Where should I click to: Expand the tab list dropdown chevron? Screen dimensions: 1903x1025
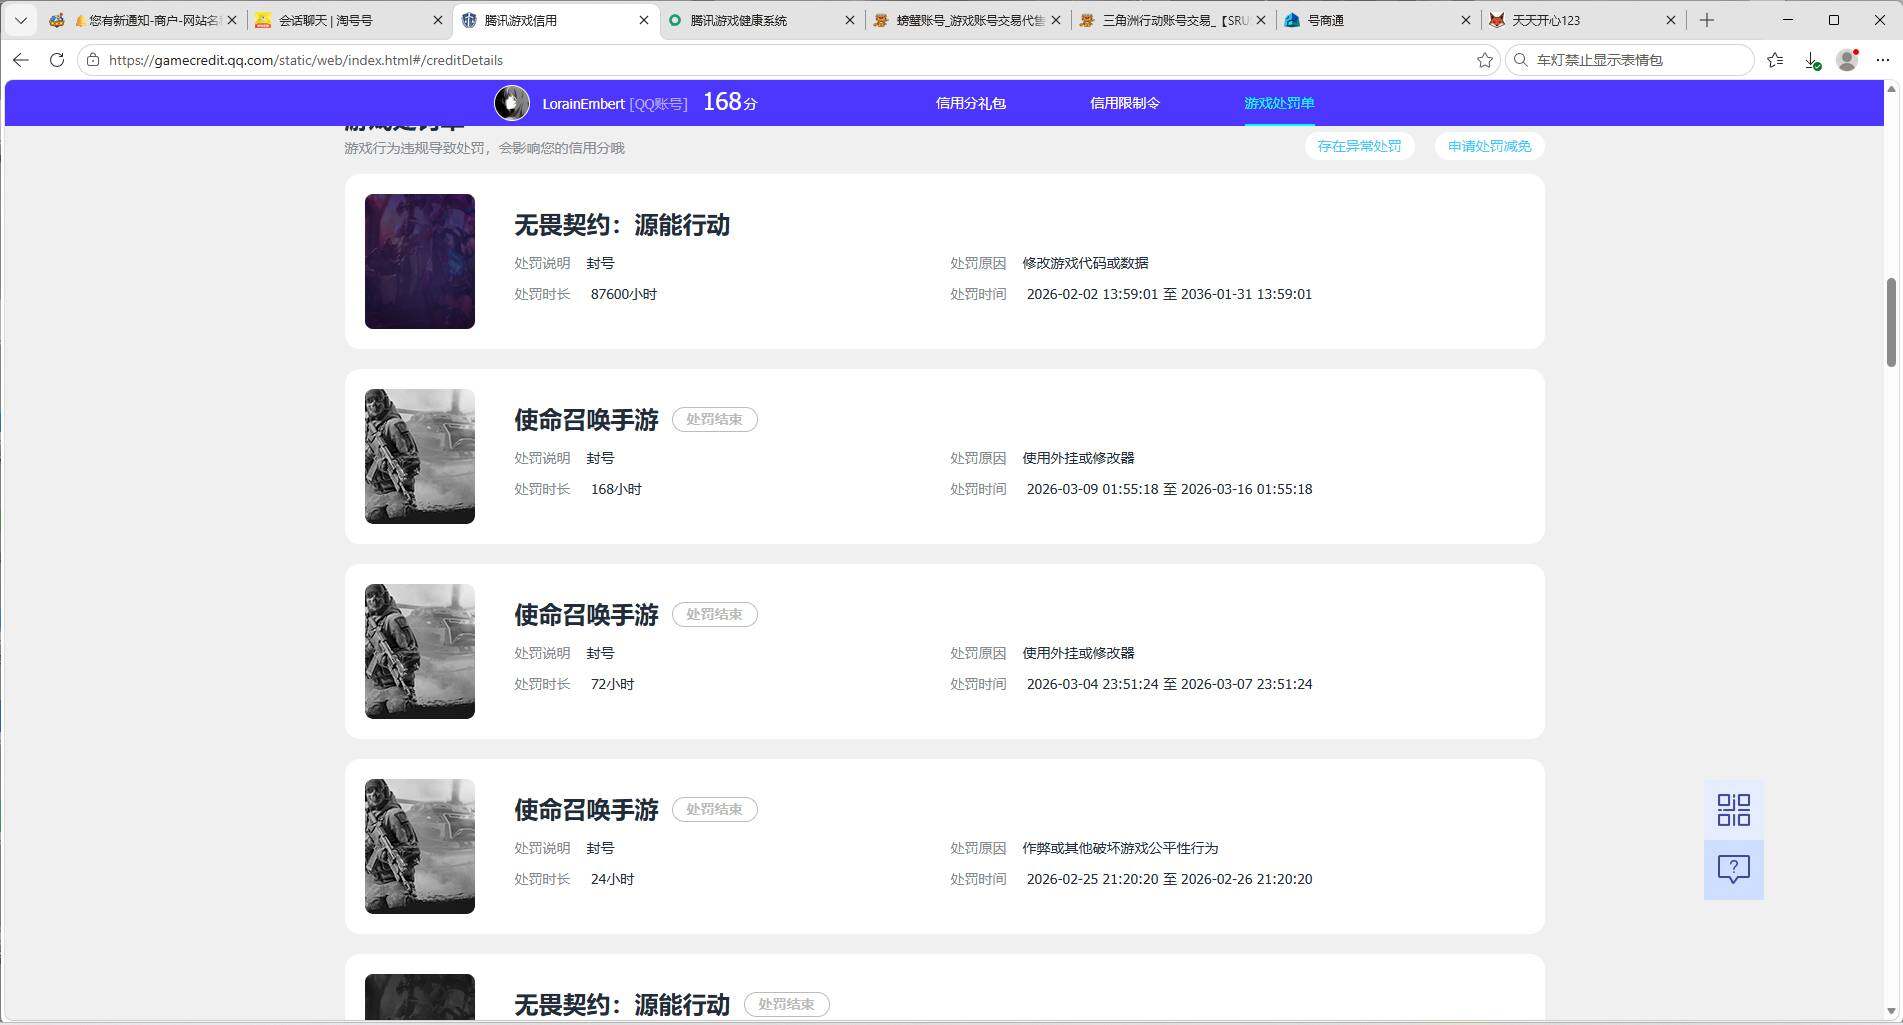tap(20, 20)
